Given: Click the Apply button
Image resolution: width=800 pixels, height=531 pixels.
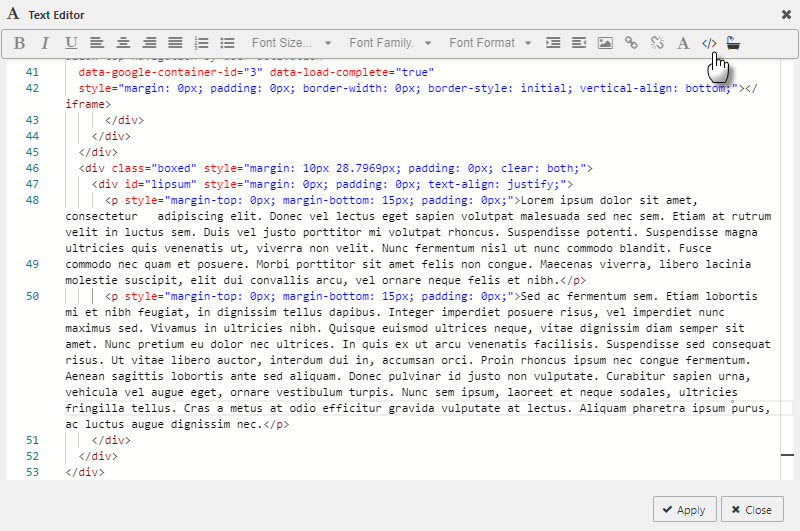Looking at the screenshot, I should pos(684,509).
